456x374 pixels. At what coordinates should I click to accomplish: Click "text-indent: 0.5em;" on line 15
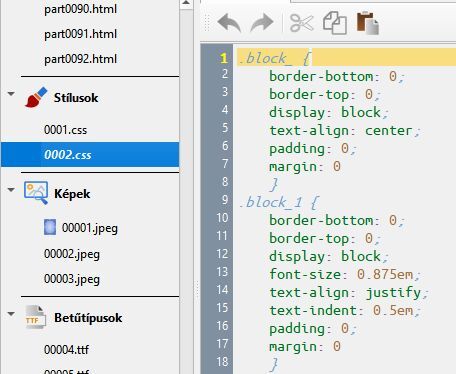tap(345, 311)
